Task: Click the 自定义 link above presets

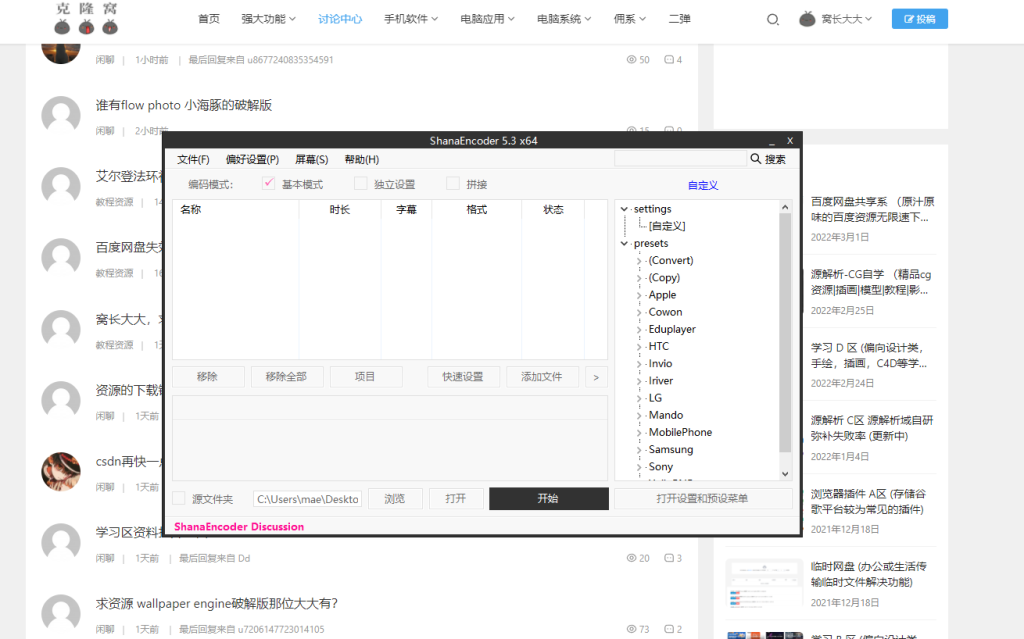Action: [x=703, y=186]
